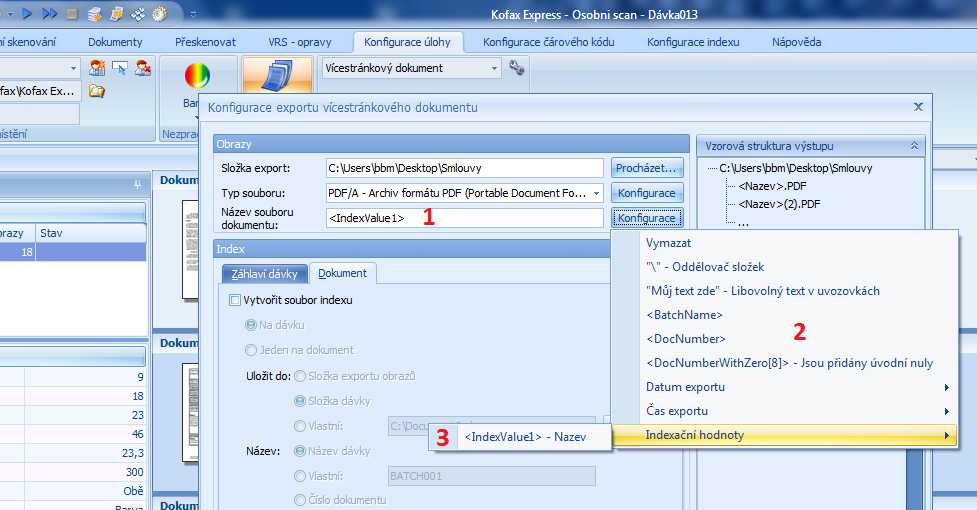Open export settings with the wrench icon

point(517,67)
